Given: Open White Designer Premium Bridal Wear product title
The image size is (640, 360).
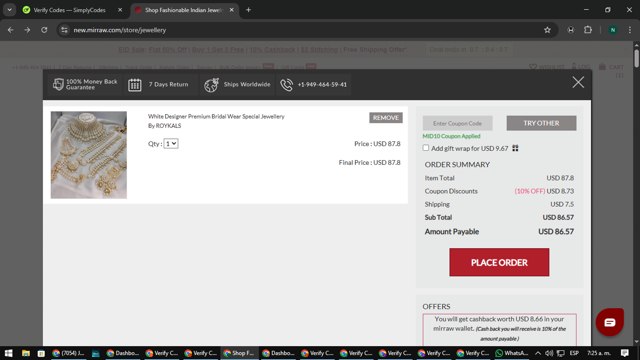Looking at the screenshot, I should [216, 116].
